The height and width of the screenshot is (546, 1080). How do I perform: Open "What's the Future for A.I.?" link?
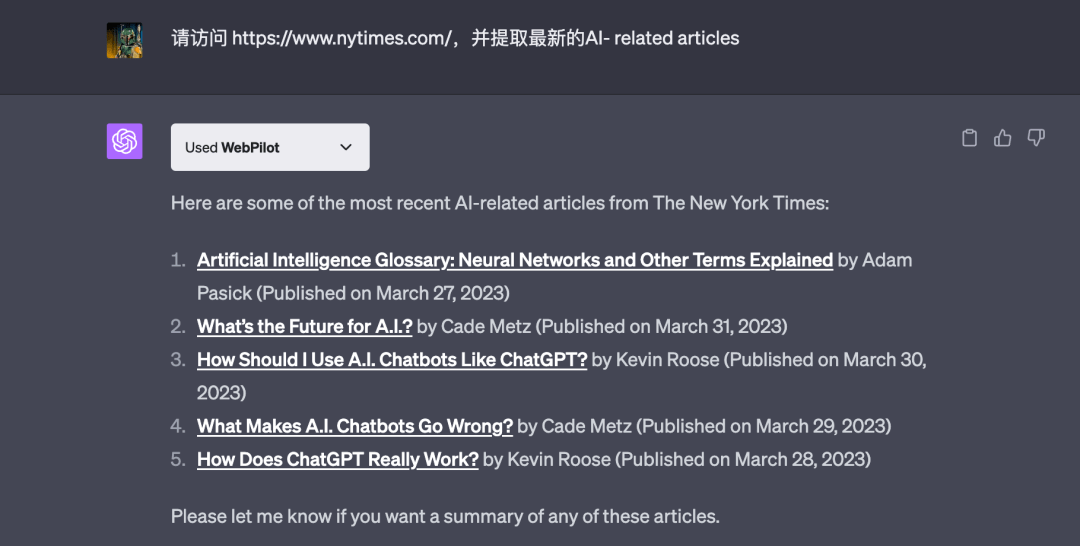coord(305,326)
